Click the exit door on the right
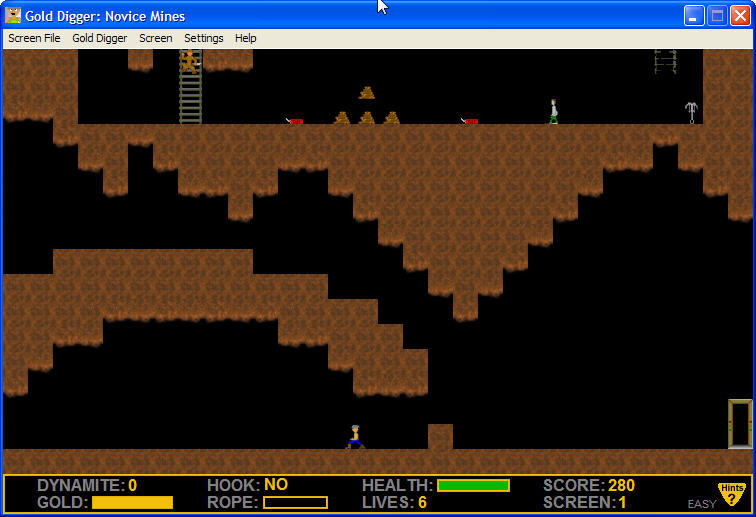This screenshot has width=756, height=517. click(x=739, y=424)
